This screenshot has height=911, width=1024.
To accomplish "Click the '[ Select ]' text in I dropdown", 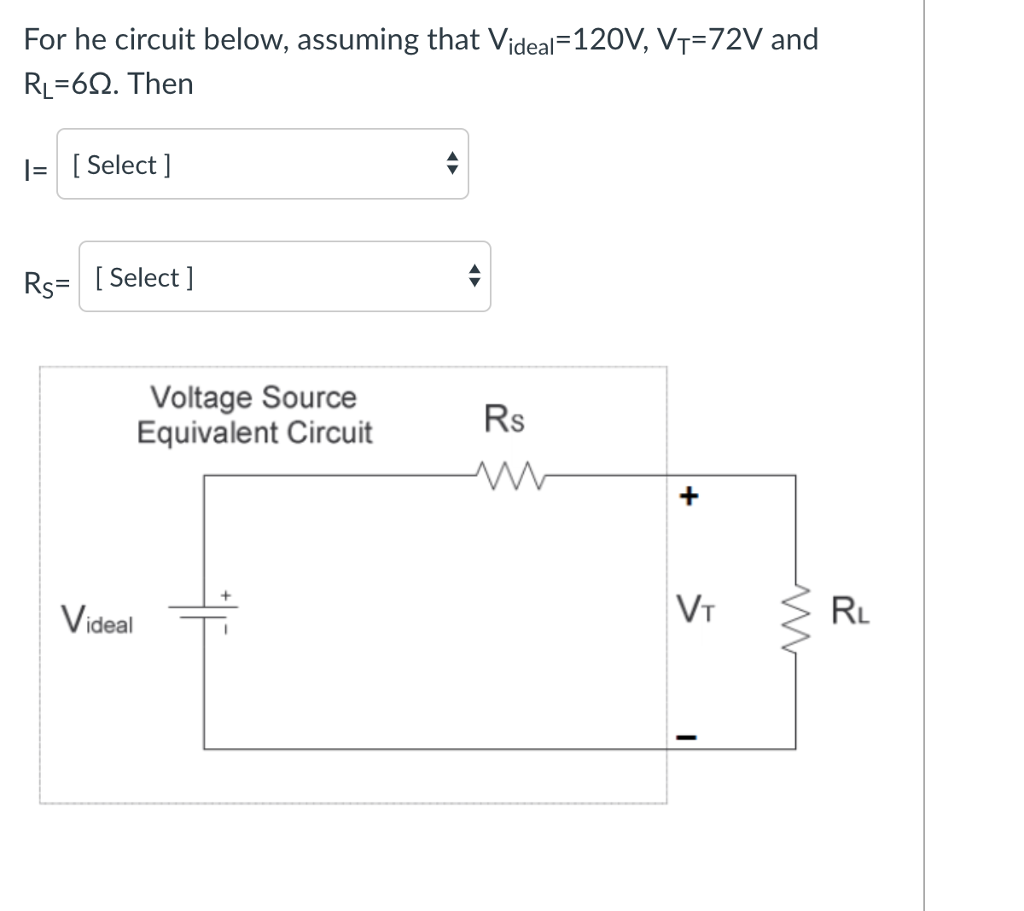I will click(x=121, y=165).
